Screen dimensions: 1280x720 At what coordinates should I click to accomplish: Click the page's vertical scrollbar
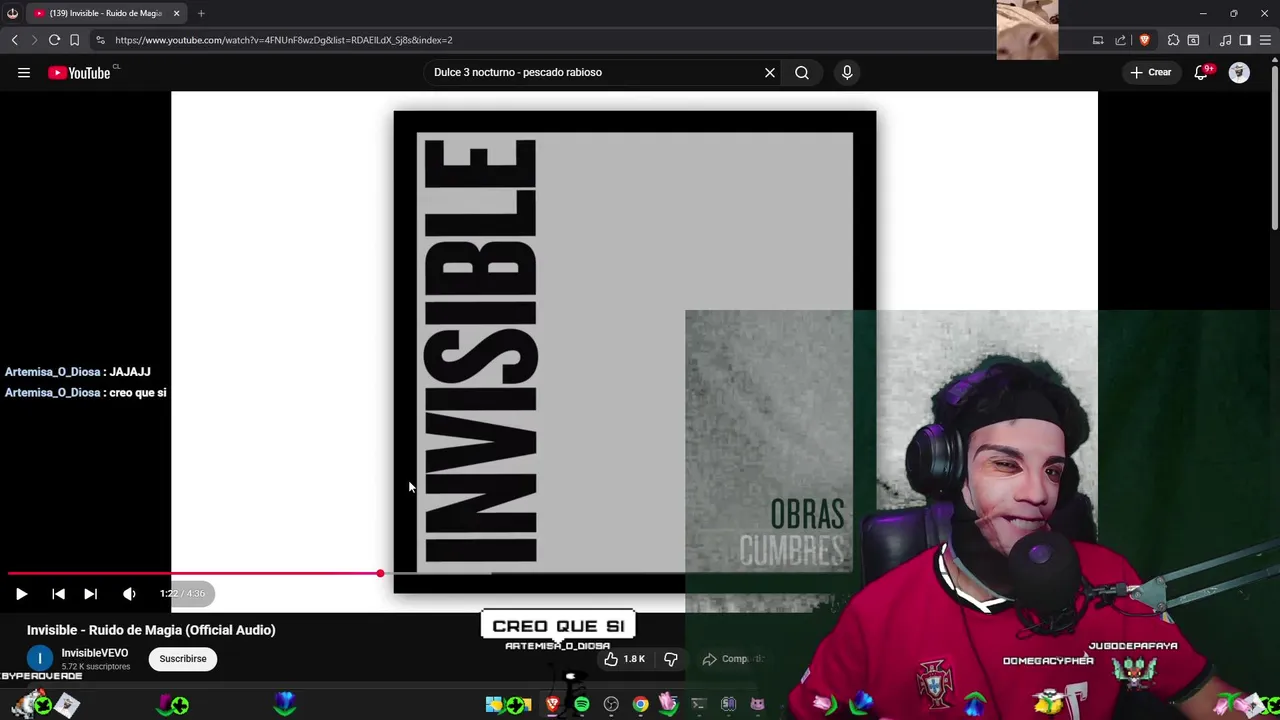coord(1274,150)
